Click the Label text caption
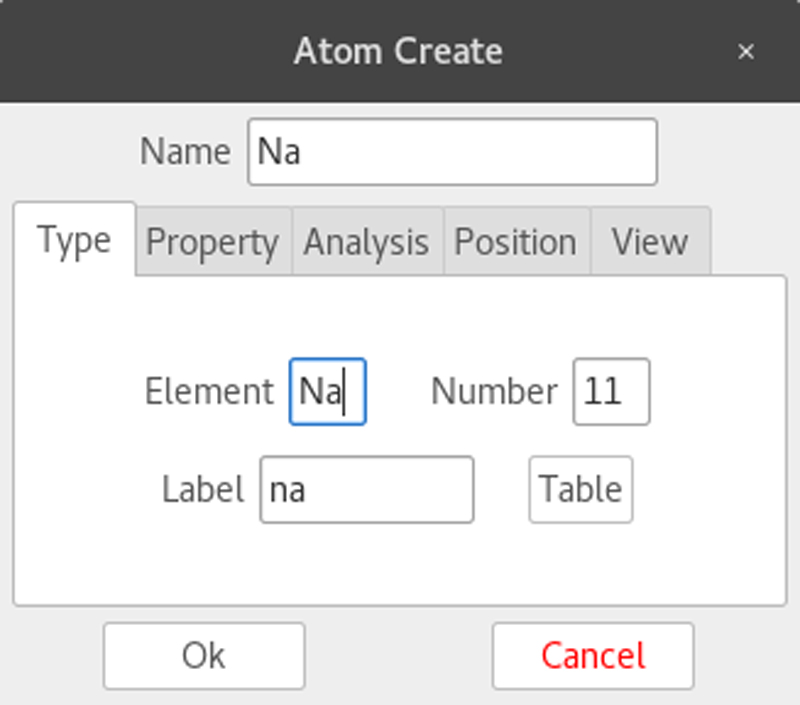Viewport: 800px width, 705px height. pos(204,489)
